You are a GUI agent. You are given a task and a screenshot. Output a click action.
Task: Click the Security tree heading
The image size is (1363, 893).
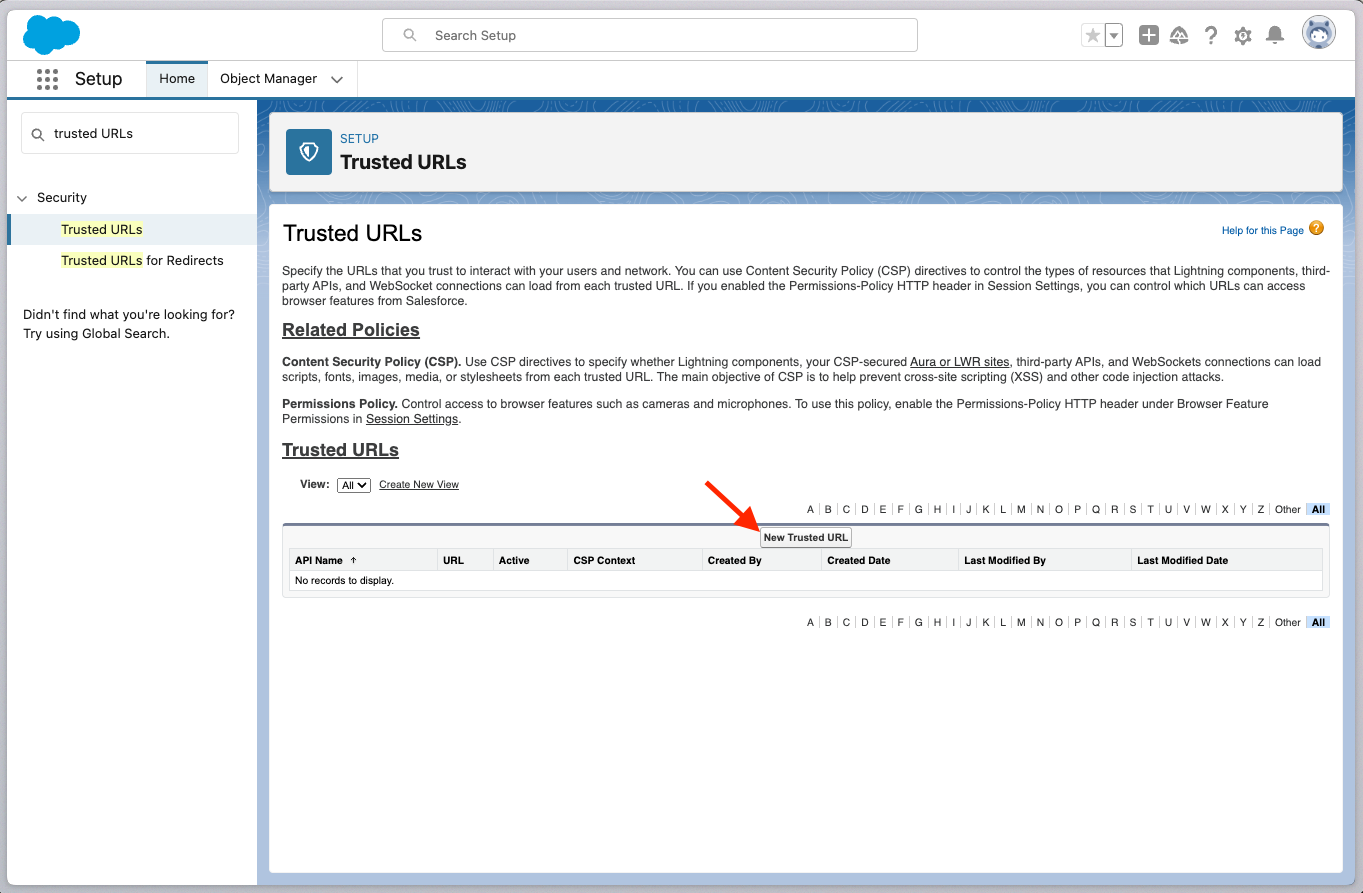click(x=62, y=198)
